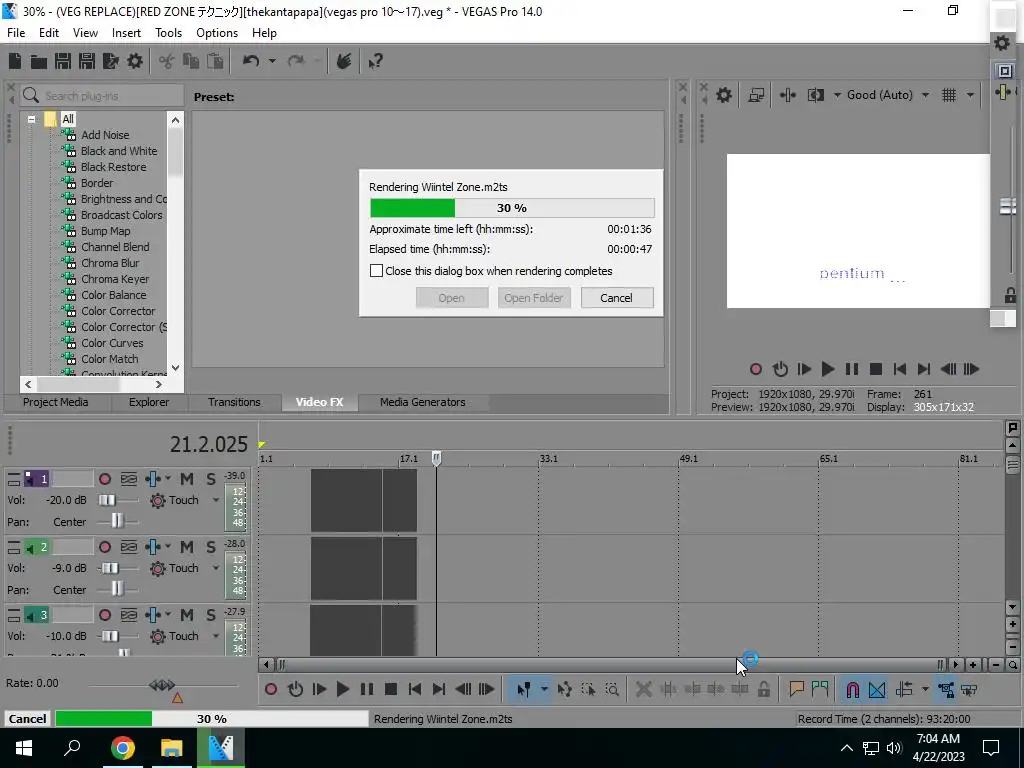Screen dimensions: 1024x768
Task: Click Go to End in timeline transport
Action: click(439, 689)
